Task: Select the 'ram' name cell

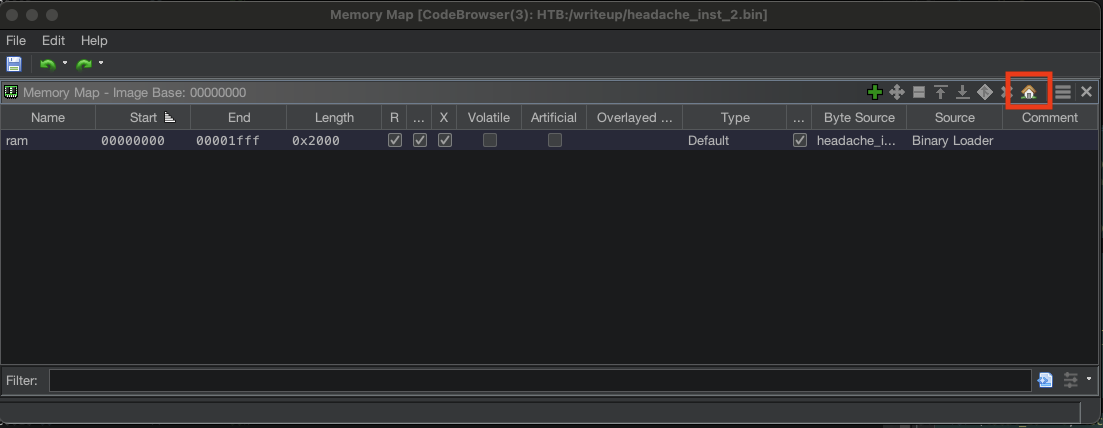Action: pos(48,140)
